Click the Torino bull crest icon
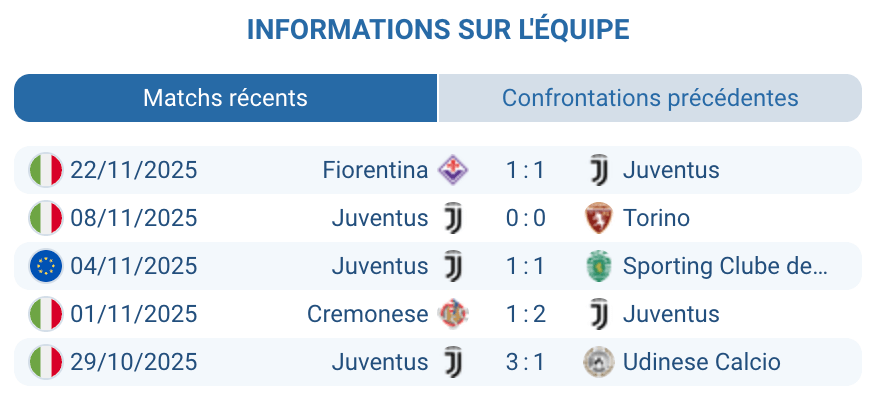 pyautogui.click(x=598, y=218)
